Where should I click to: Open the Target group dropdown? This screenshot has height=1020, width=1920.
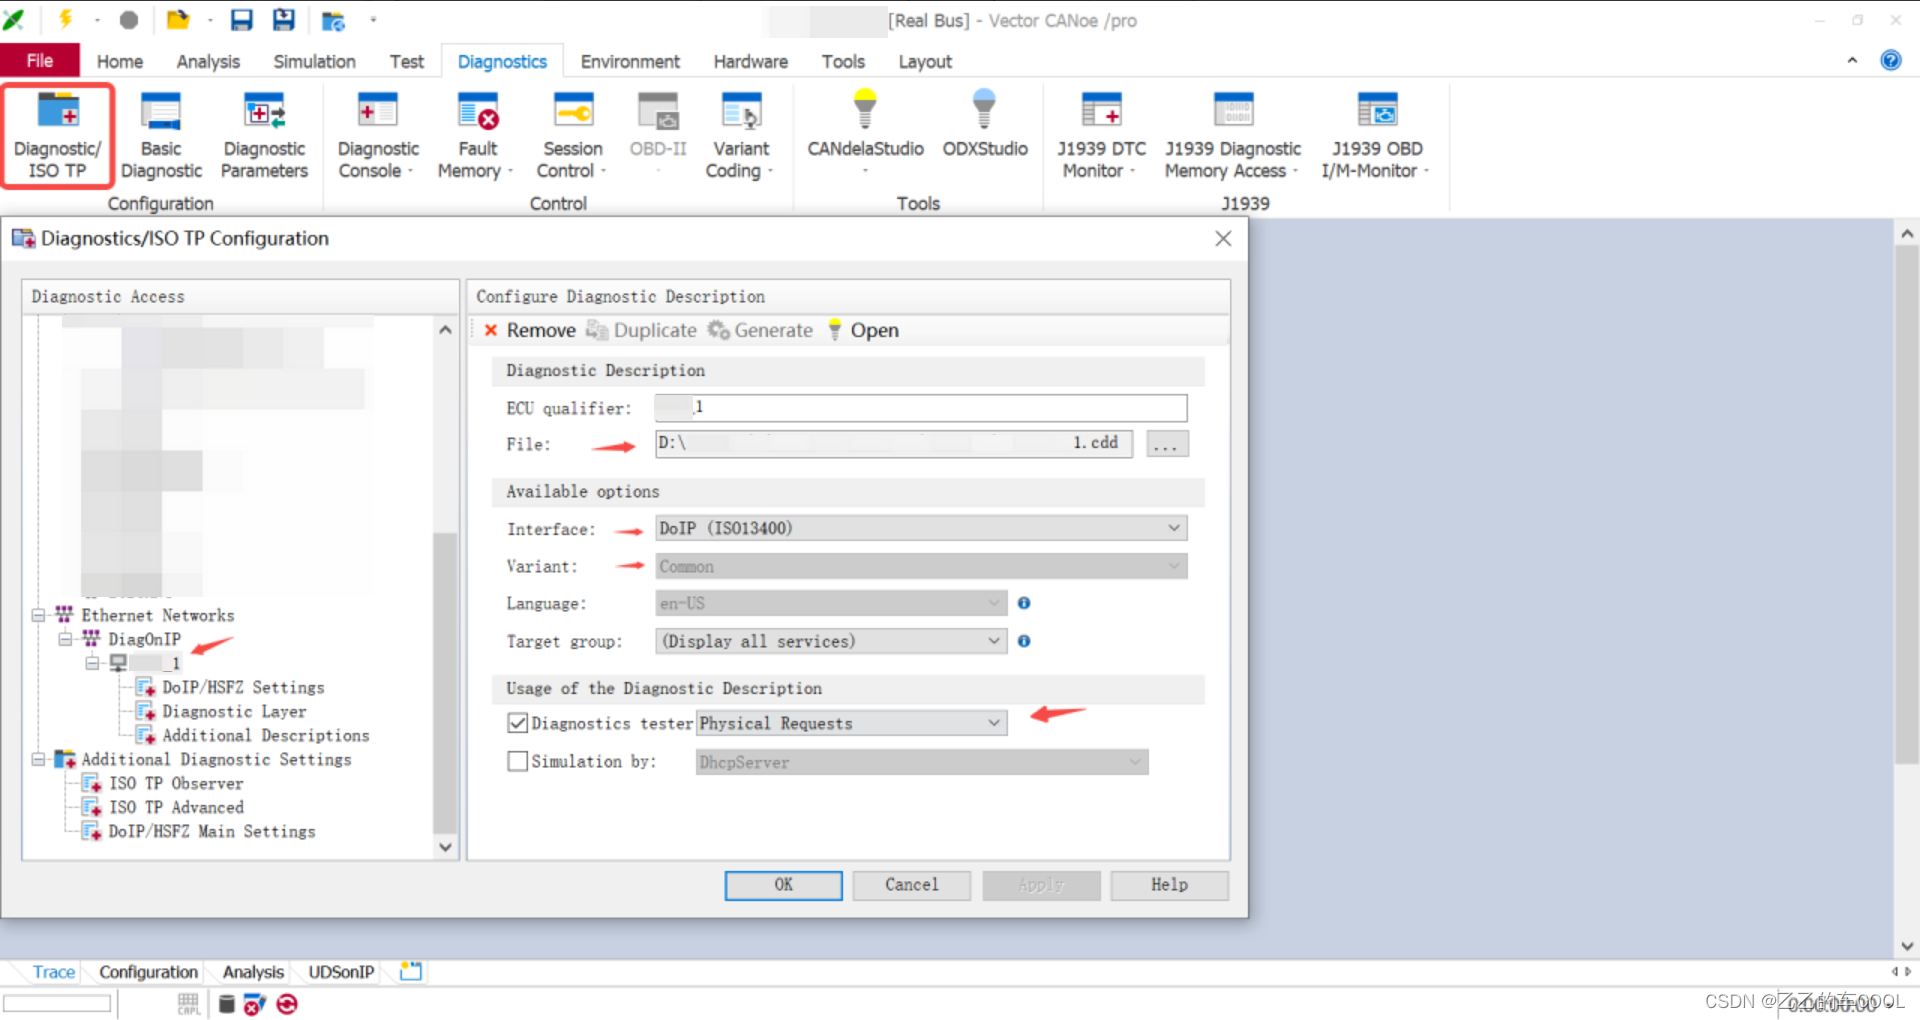831,641
